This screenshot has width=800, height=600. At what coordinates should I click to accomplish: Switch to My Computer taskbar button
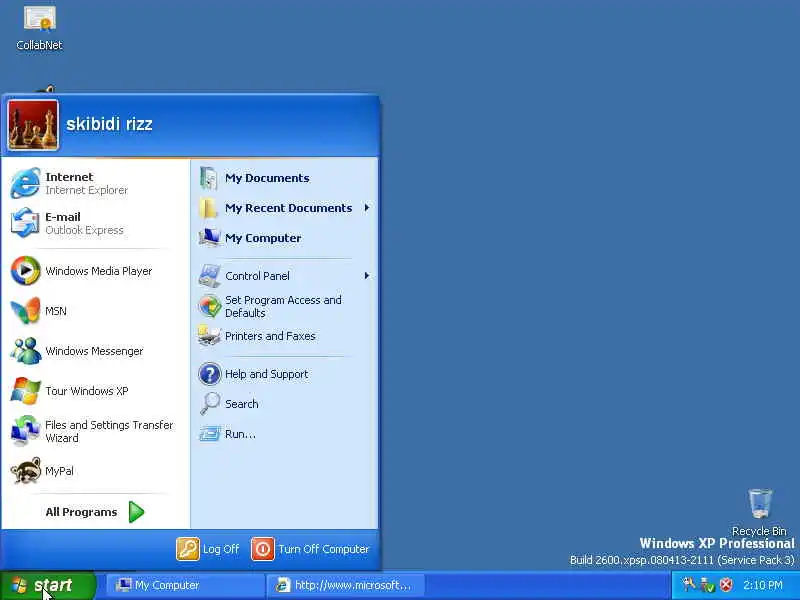[x=185, y=585]
